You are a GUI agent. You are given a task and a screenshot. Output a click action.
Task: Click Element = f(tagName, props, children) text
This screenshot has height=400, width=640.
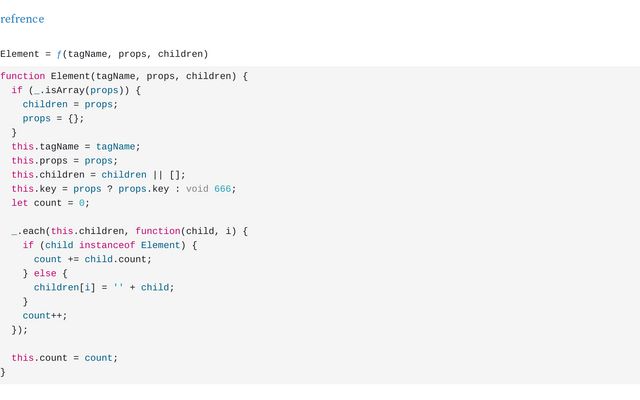[x=104, y=54]
